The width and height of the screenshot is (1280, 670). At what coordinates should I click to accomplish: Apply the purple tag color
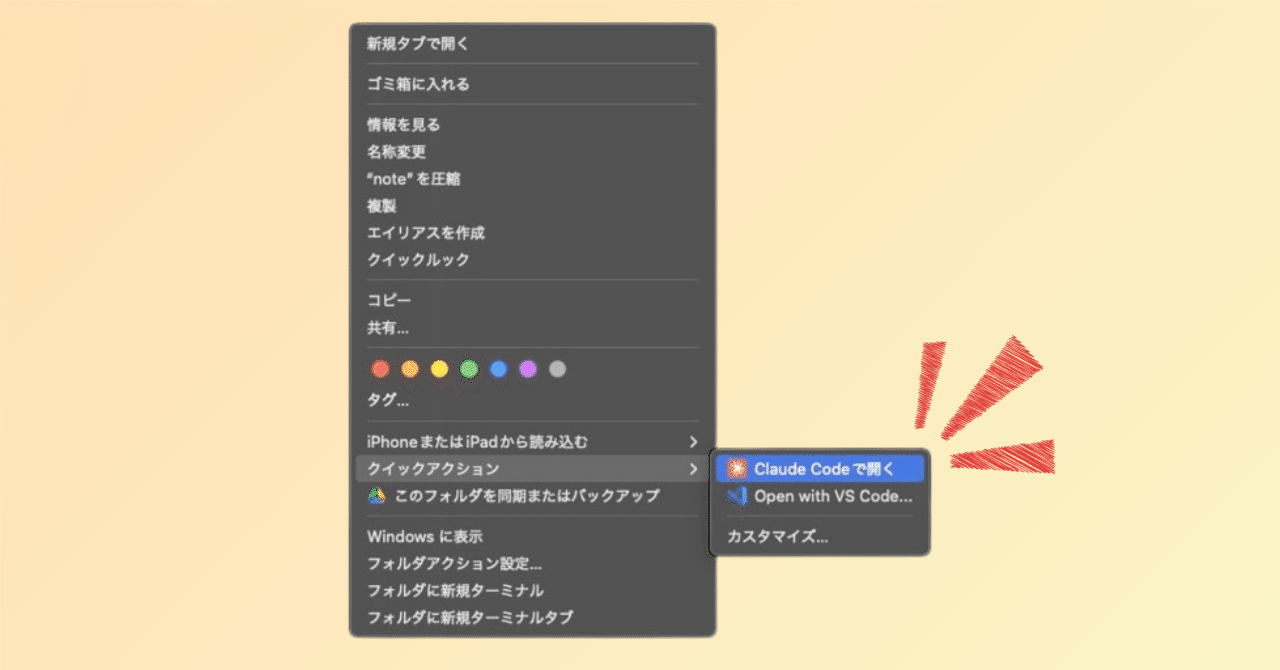(528, 369)
